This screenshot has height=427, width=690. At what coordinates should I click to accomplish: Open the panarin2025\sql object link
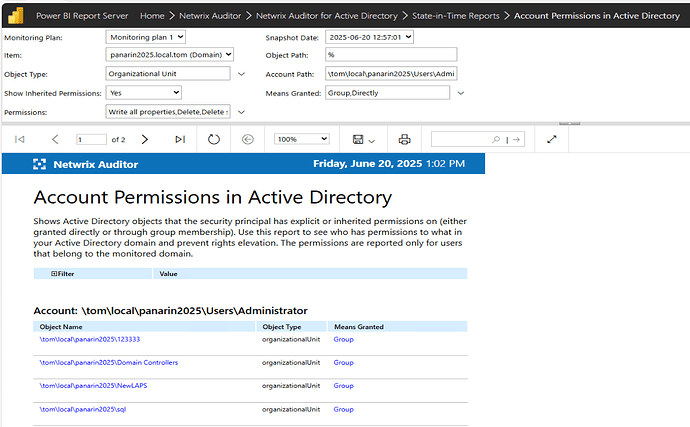coord(83,409)
